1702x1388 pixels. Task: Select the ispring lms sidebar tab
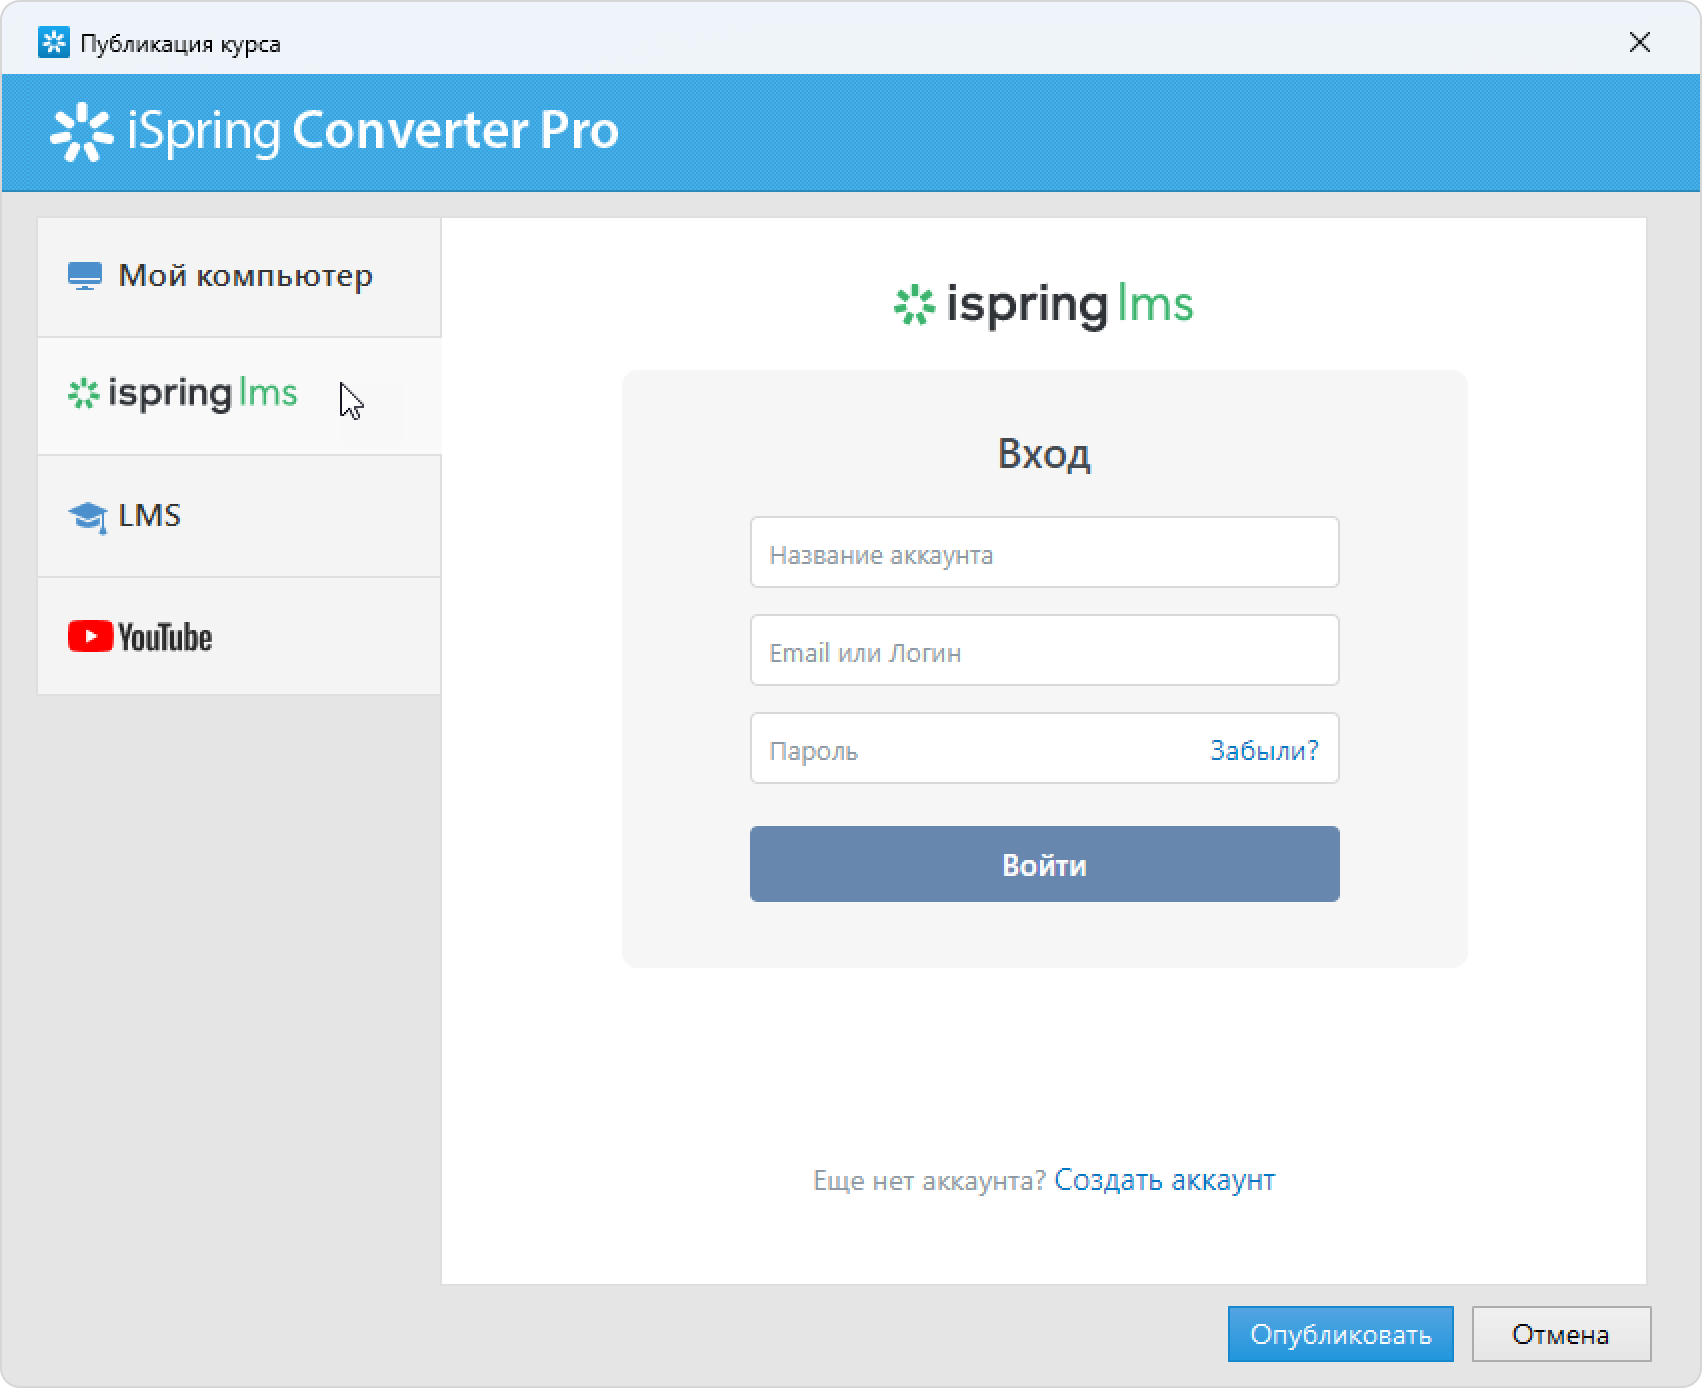click(239, 396)
